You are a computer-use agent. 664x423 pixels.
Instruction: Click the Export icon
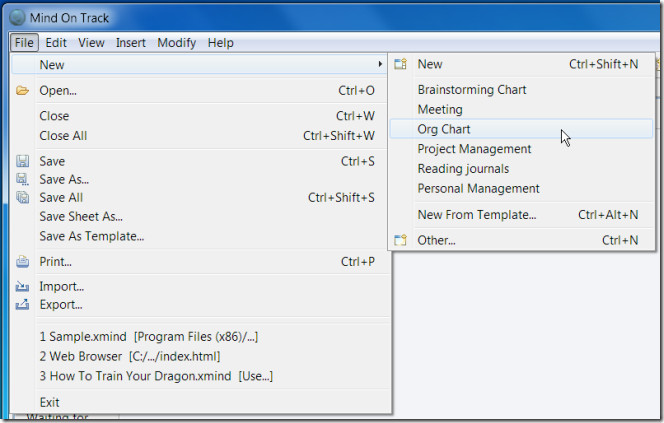[x=22, y=304]
